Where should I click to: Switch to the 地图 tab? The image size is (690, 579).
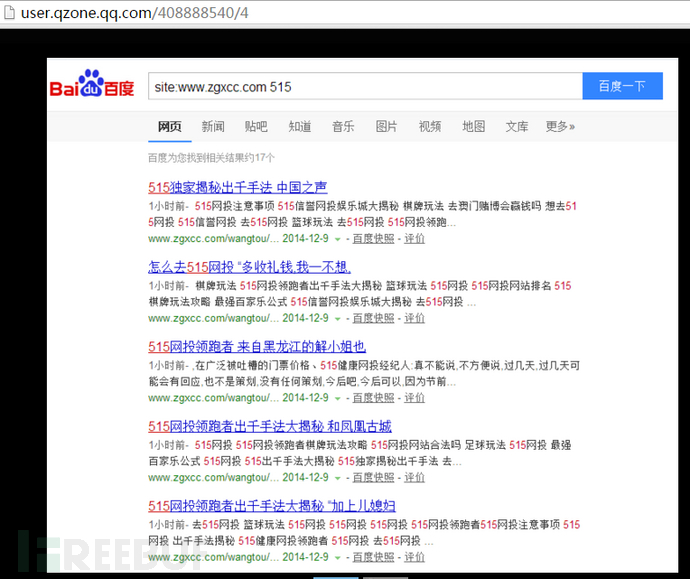coord(473,127)
